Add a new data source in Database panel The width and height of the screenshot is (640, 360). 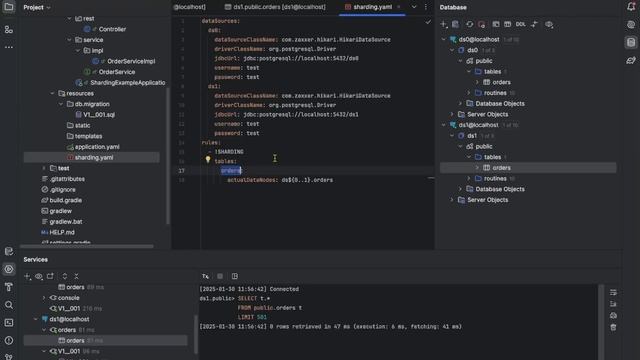click(x=444, y=24)
